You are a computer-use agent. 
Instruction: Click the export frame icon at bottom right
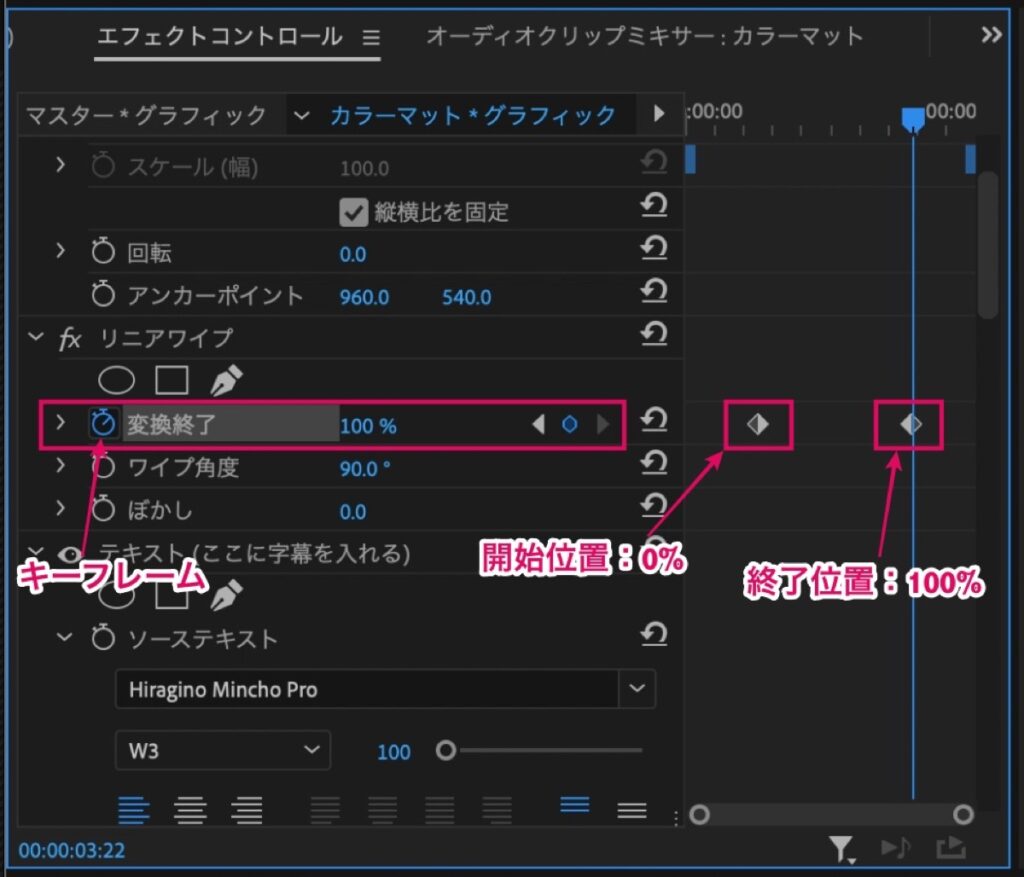[950, 848]
